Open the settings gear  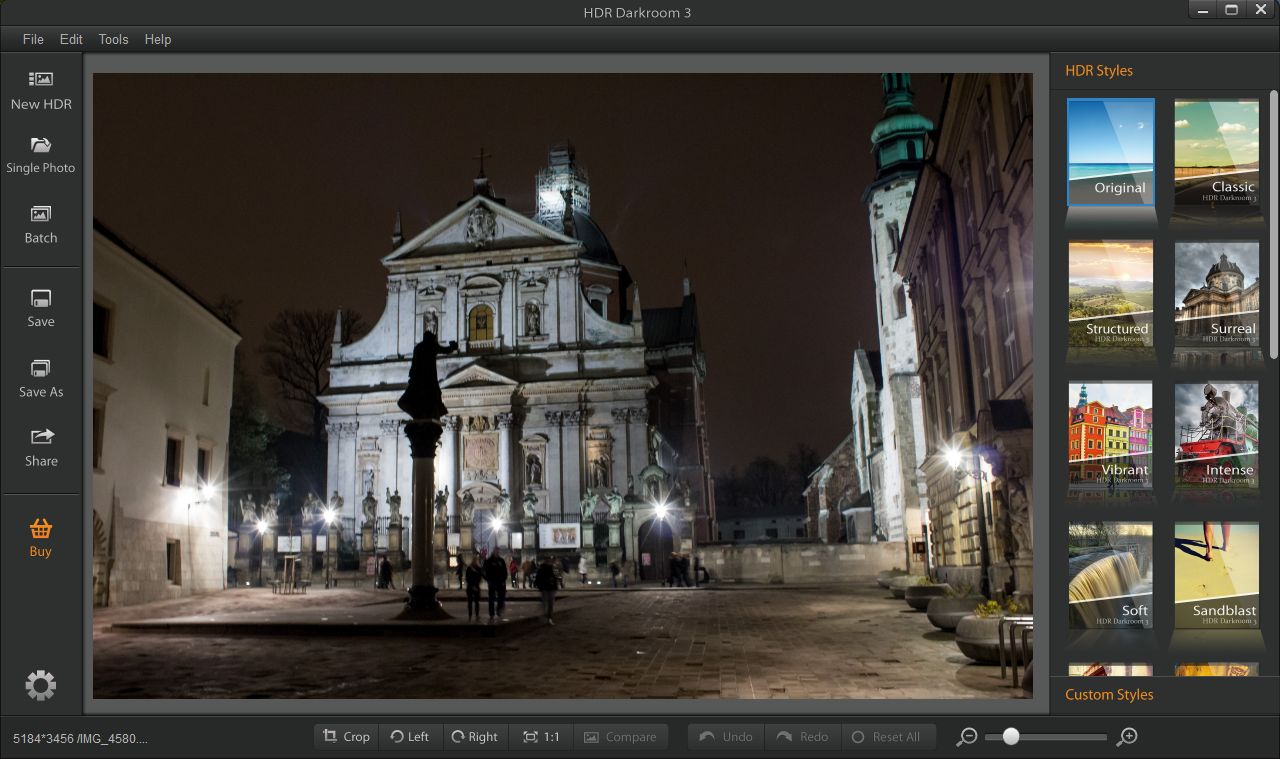tap(40, 685)
